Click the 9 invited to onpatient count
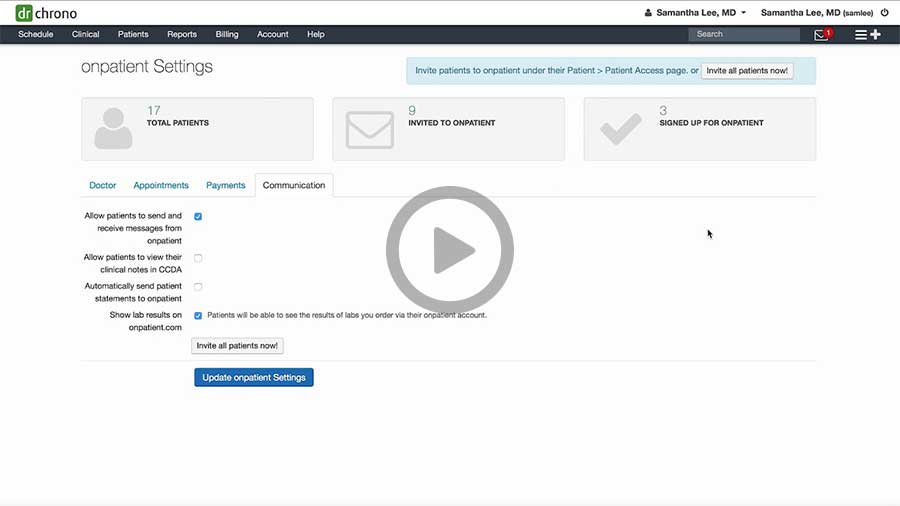900x506 pixels. point(412,110)
